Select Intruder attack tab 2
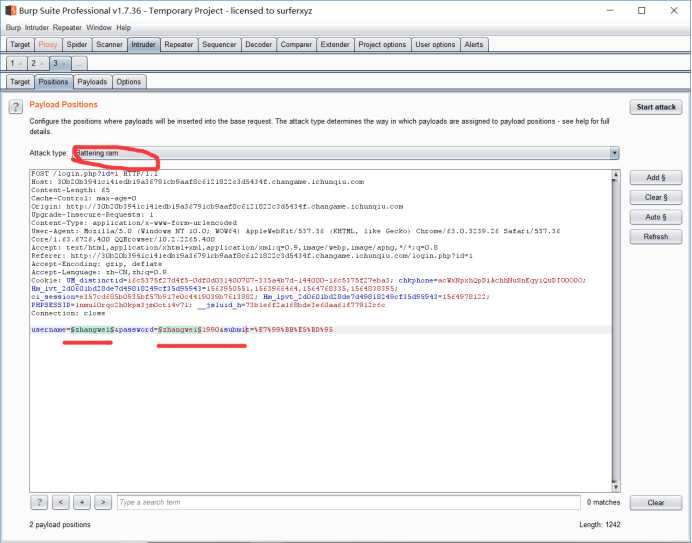 (x=38, y=64)
